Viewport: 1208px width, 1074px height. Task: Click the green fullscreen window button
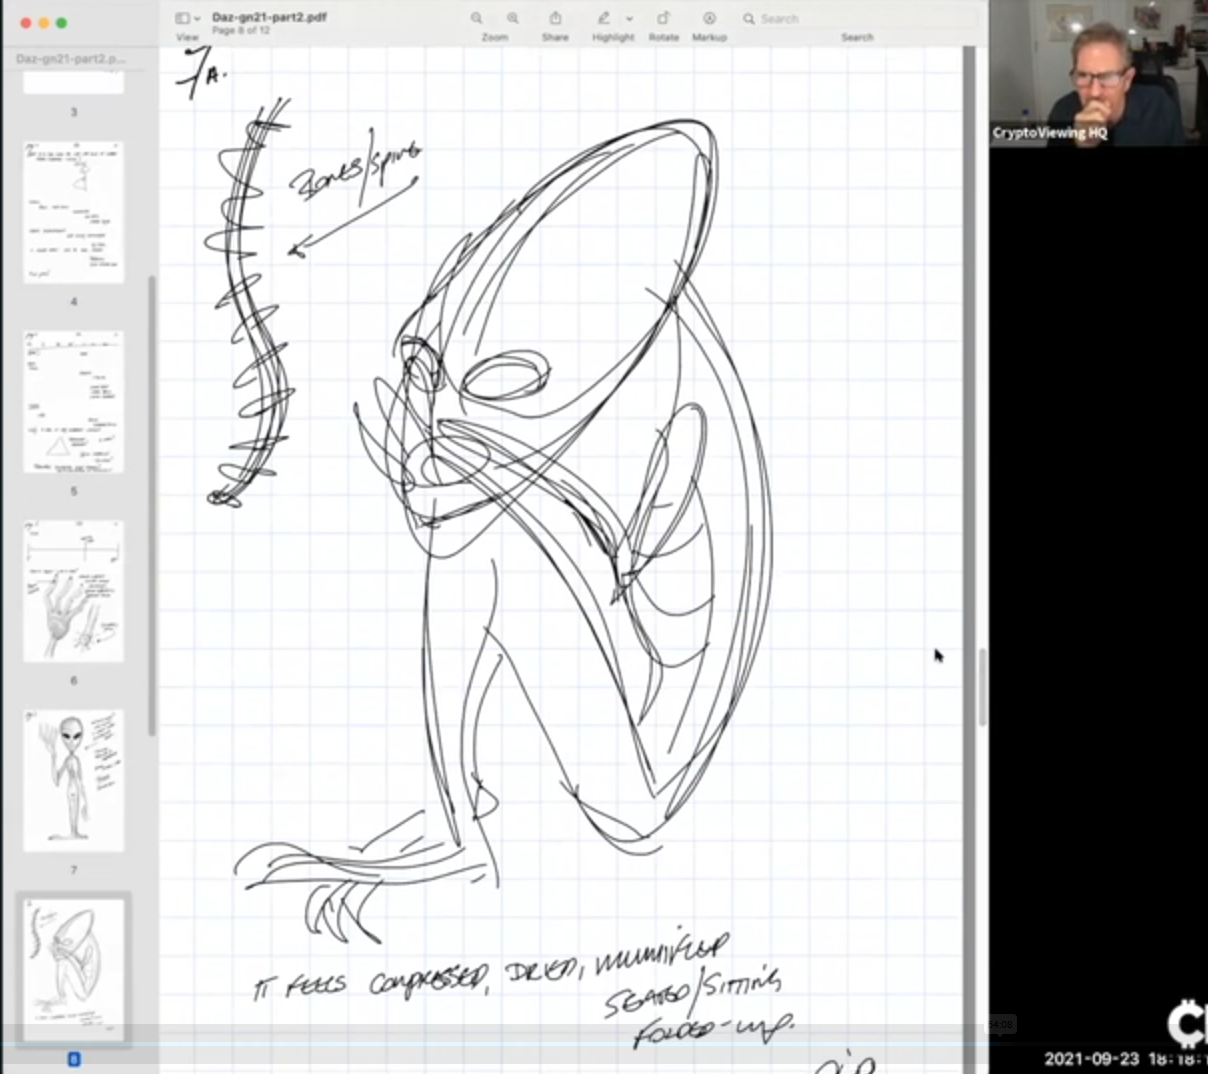click(x=62, y=22)
